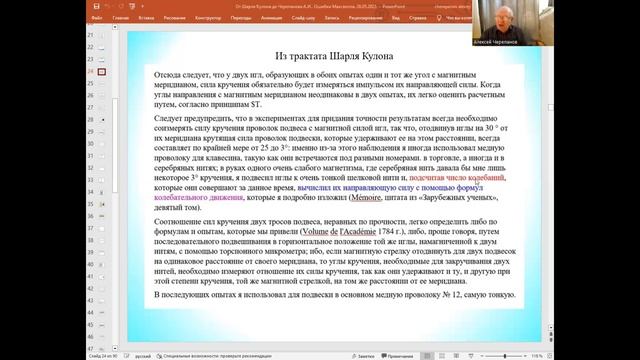The height and width of the screenshot is (360, 640).
Task: Open the Примечания comments button
Action: [x=397, y=356]
